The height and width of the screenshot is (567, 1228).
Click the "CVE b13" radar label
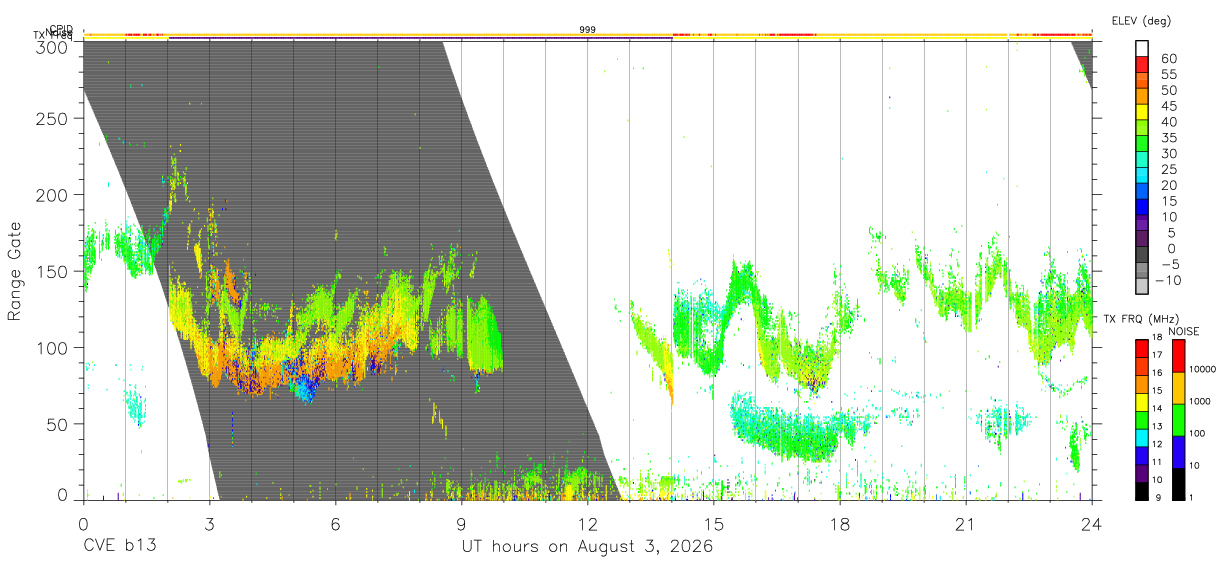[x=119, y=547]
